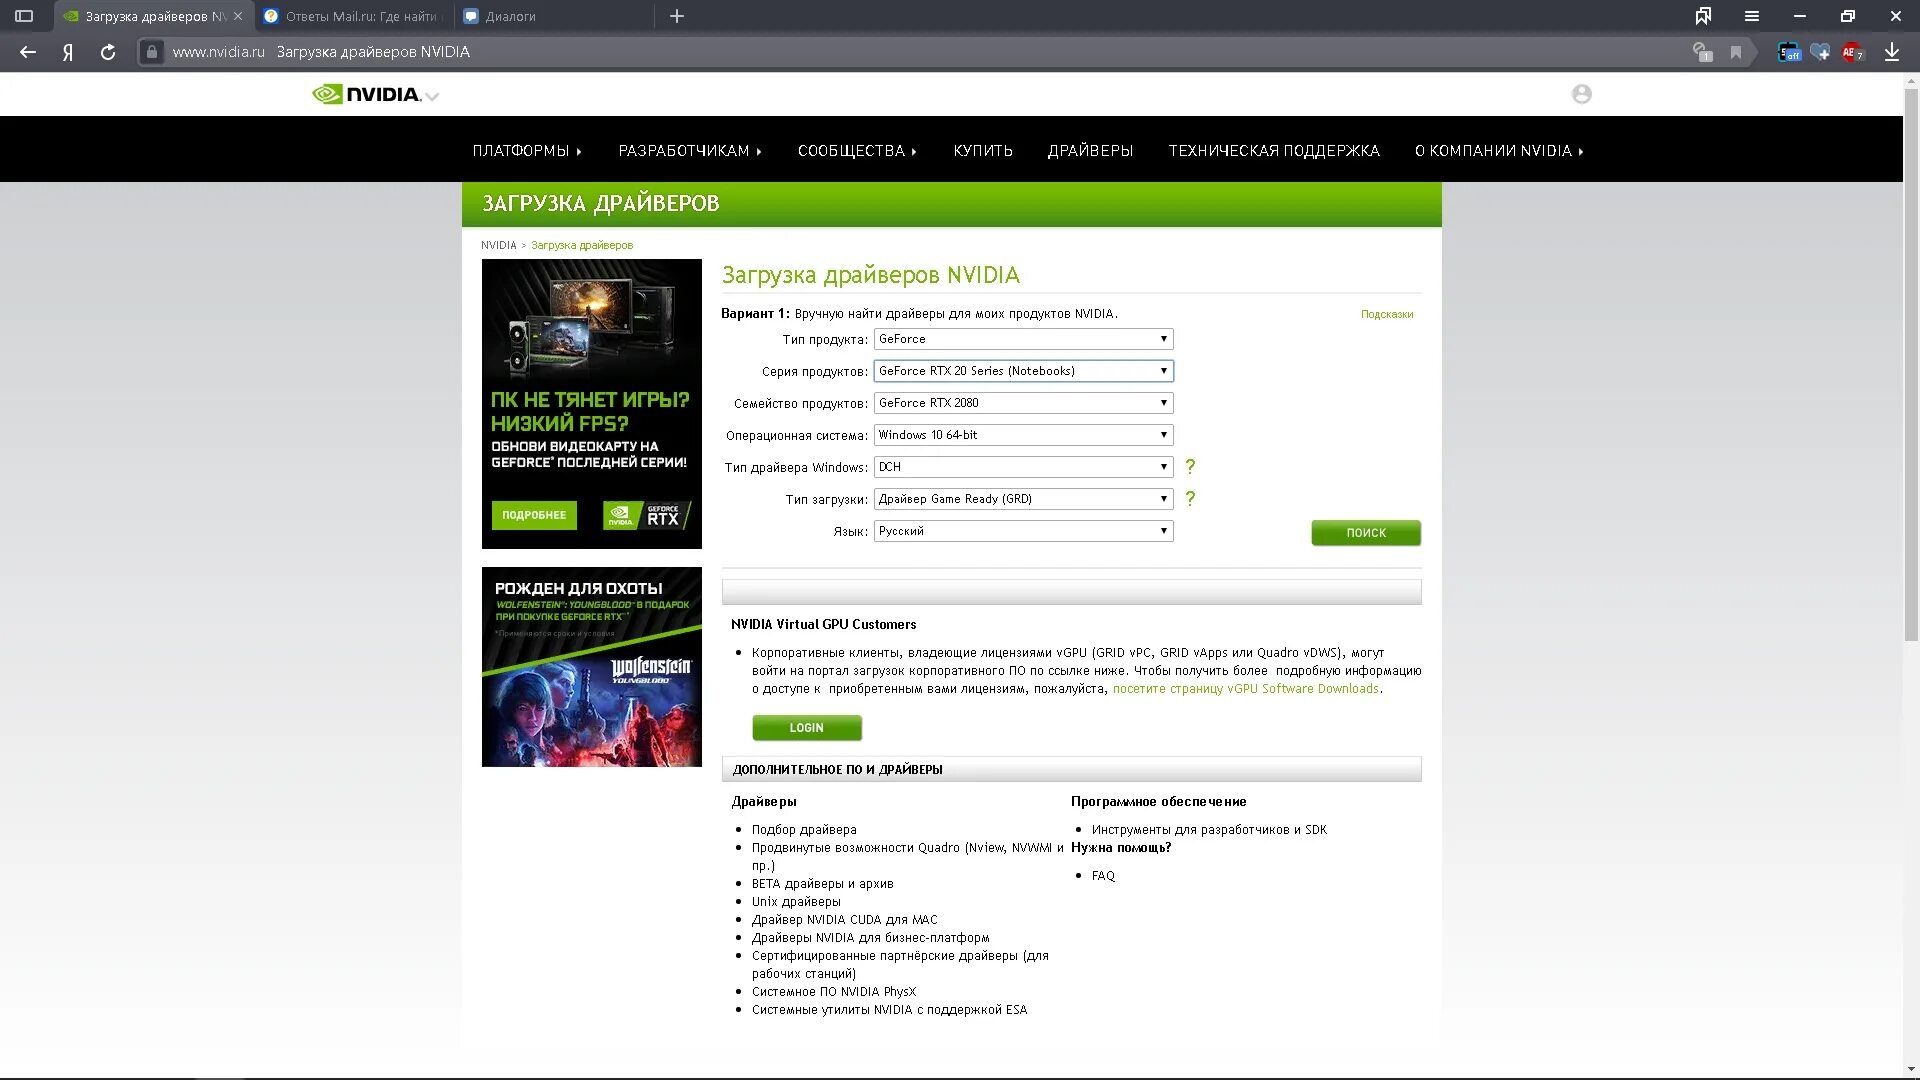Open Драйверы NVIDIA для бизнес-платформ link
This screenshot has width=1920, height=1080.
(x=871, y=938)
